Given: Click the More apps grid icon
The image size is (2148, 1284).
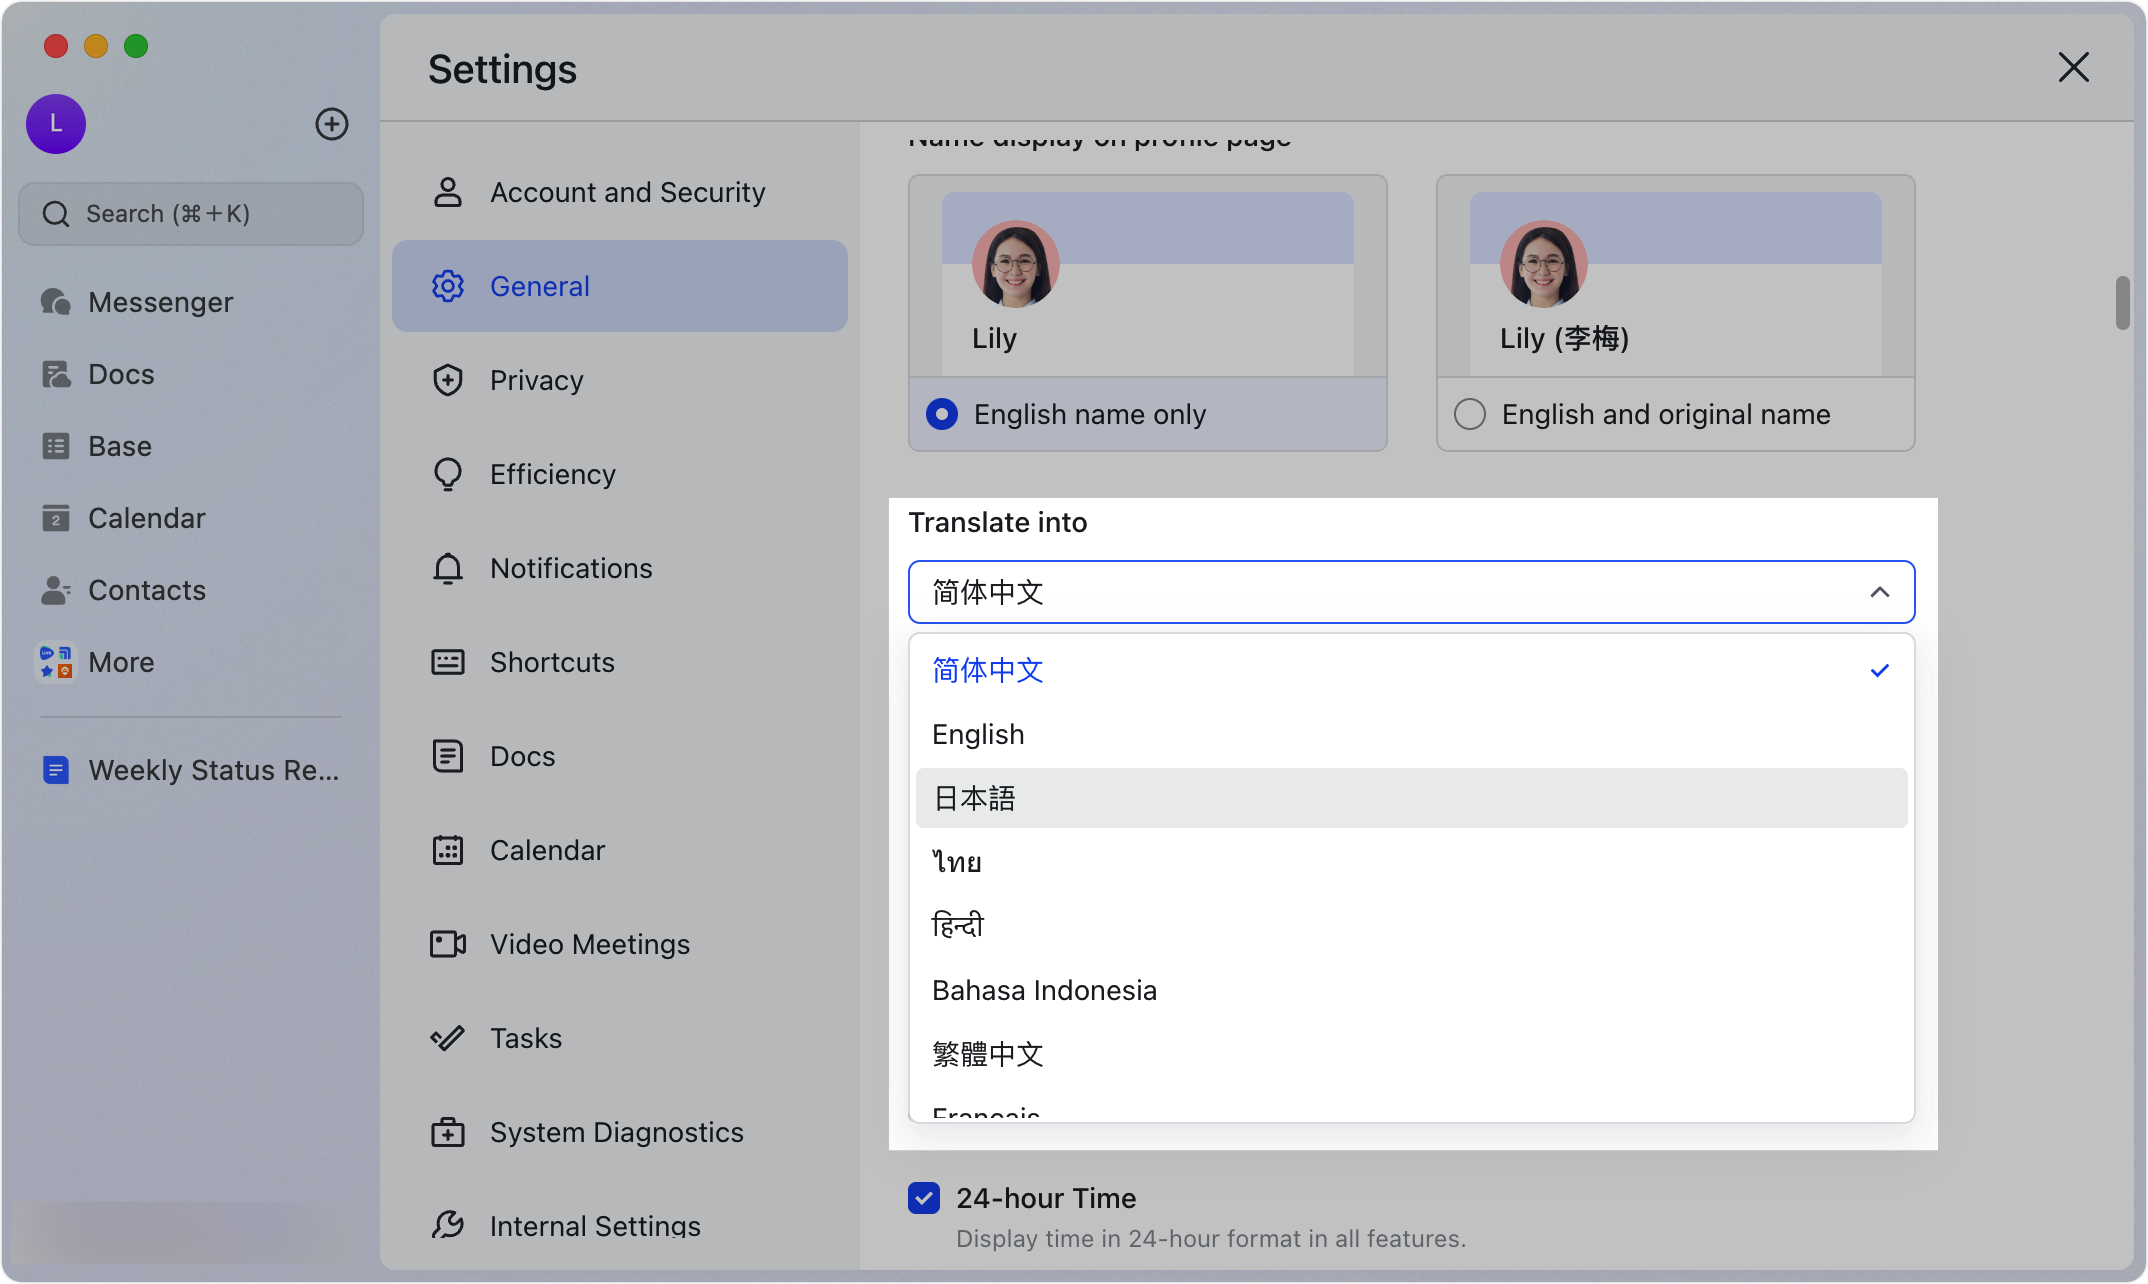Looking at the screenshot, I should 56,662.
